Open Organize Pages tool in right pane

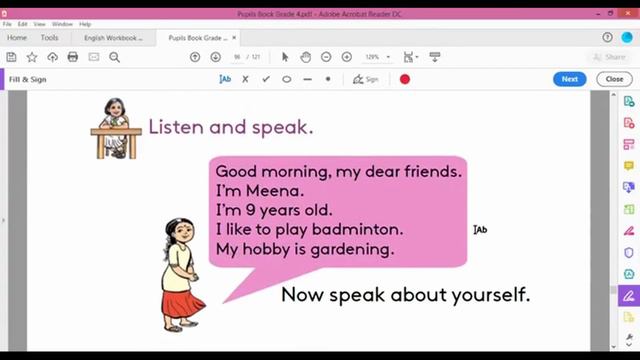[x=629, y=209]
